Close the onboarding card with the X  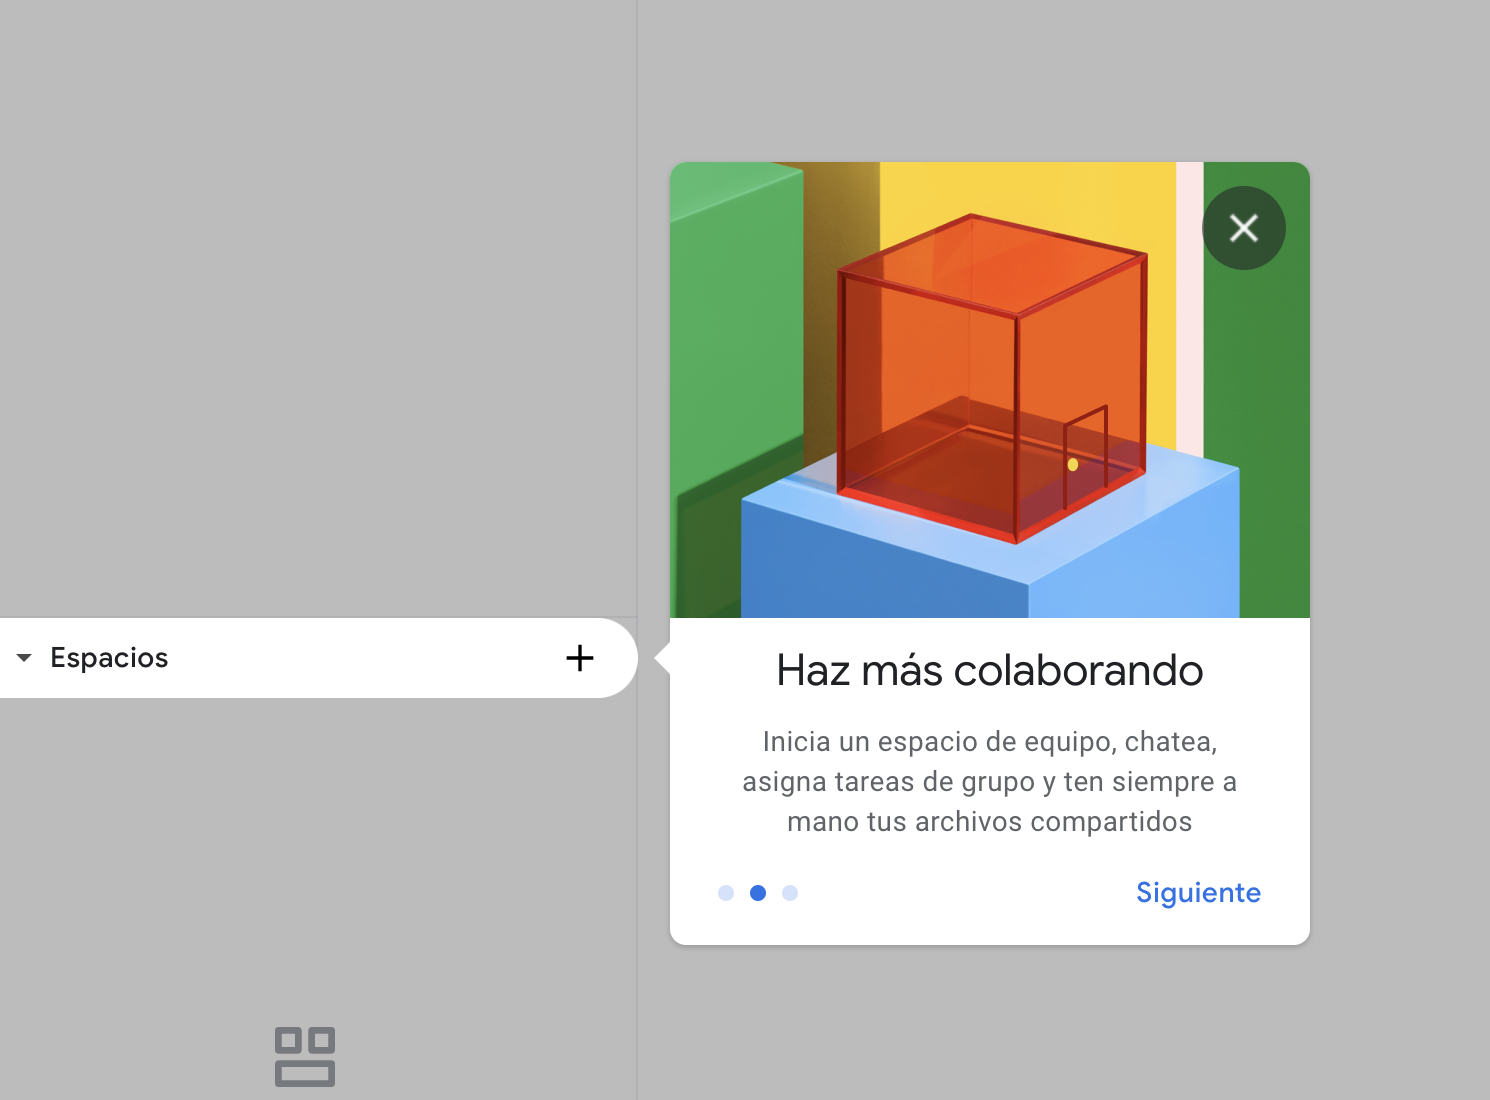[1243, 228]
